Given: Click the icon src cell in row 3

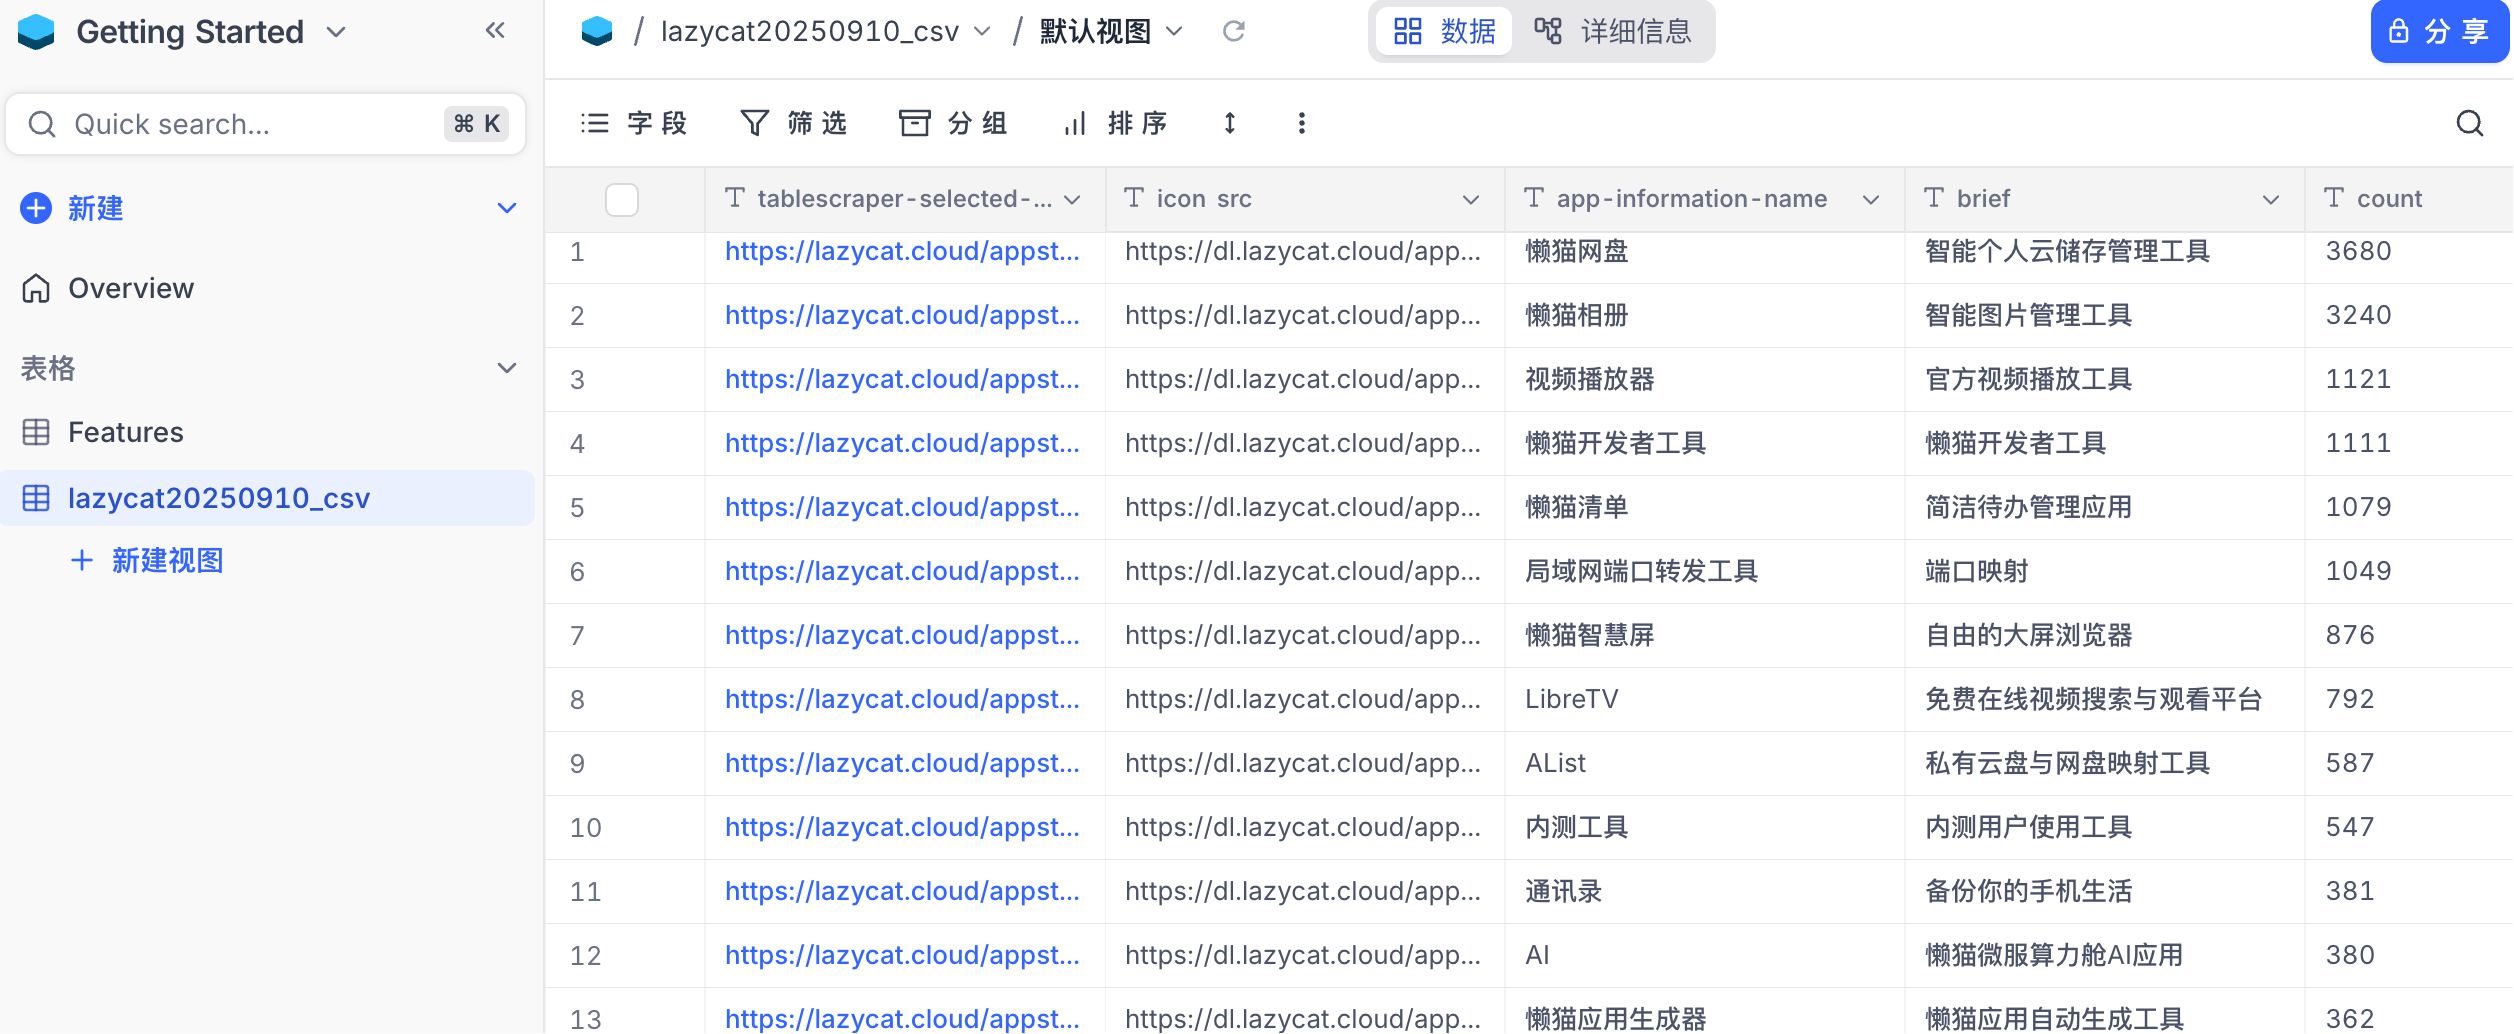Looking at the screenshot, I should [x=1305, y=379].
